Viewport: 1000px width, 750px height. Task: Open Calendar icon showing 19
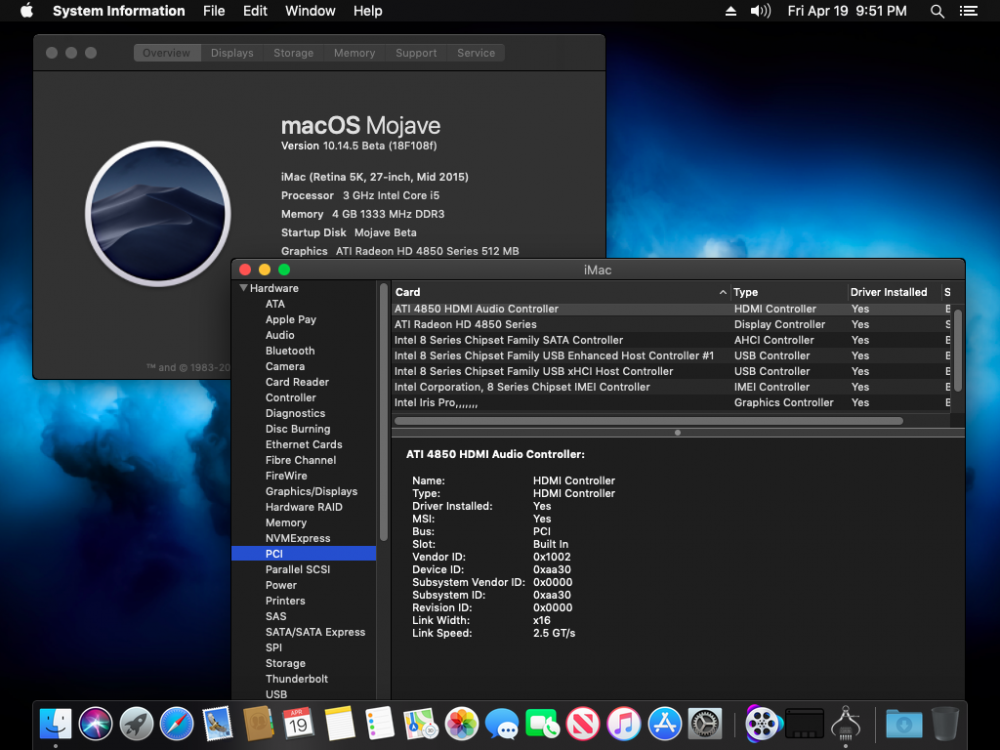[x=298, y=724]
